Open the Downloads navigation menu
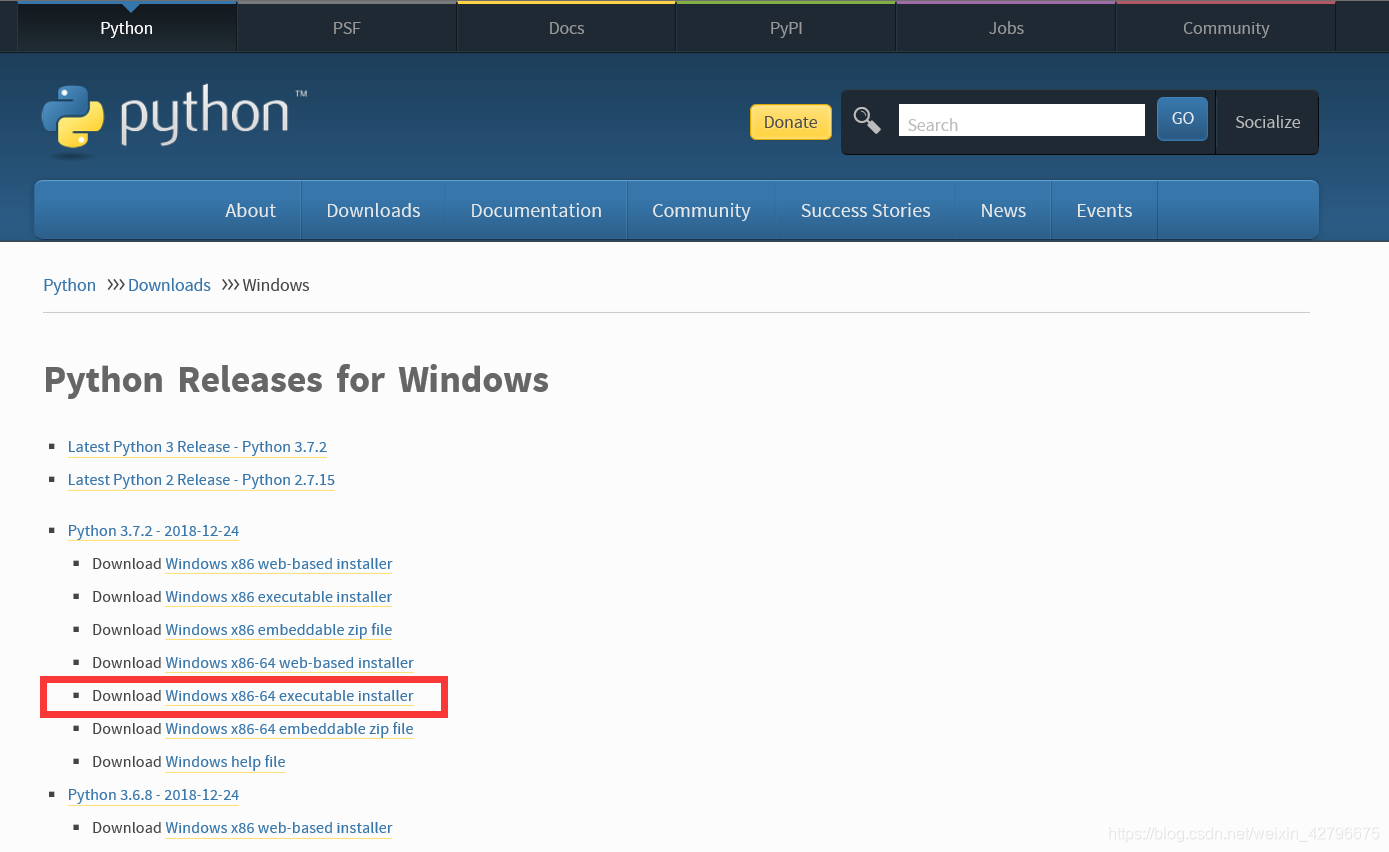Screen dimensions: 1389x852 click(x=373, y=210)
